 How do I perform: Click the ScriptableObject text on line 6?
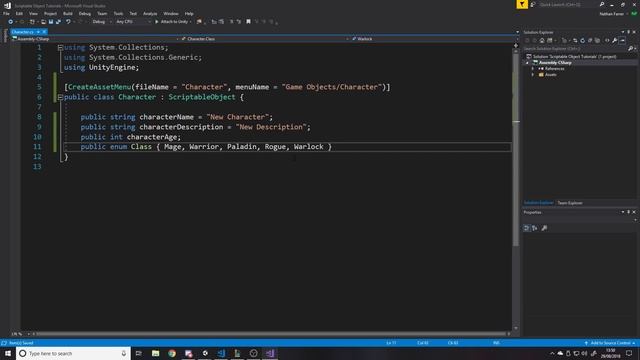pos(202,97)
